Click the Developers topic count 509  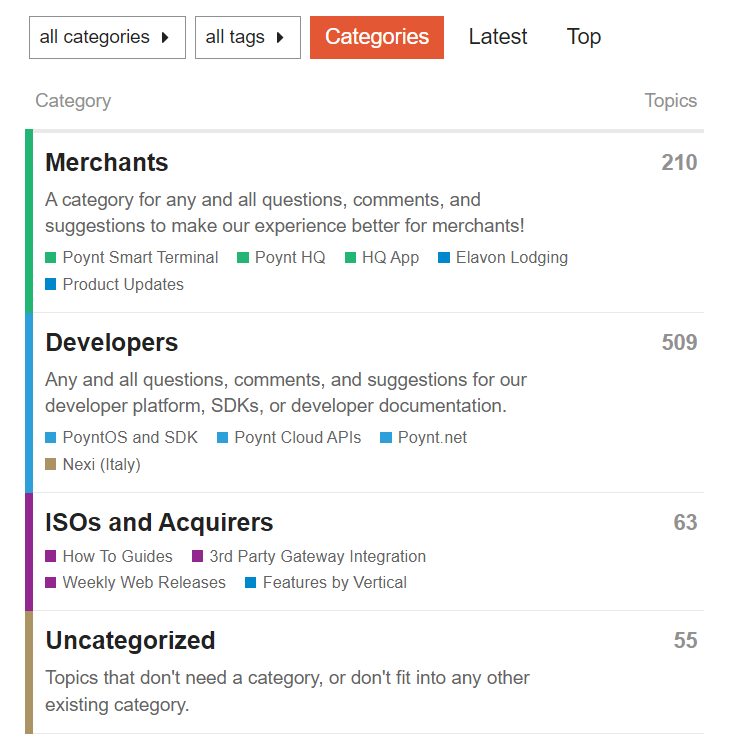click(679, 342)
